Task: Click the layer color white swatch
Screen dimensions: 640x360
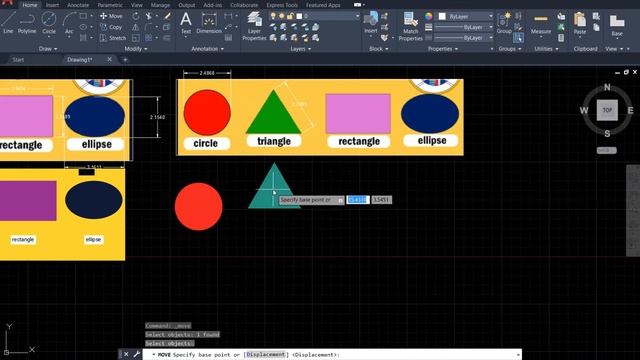Action: (299, 16)
